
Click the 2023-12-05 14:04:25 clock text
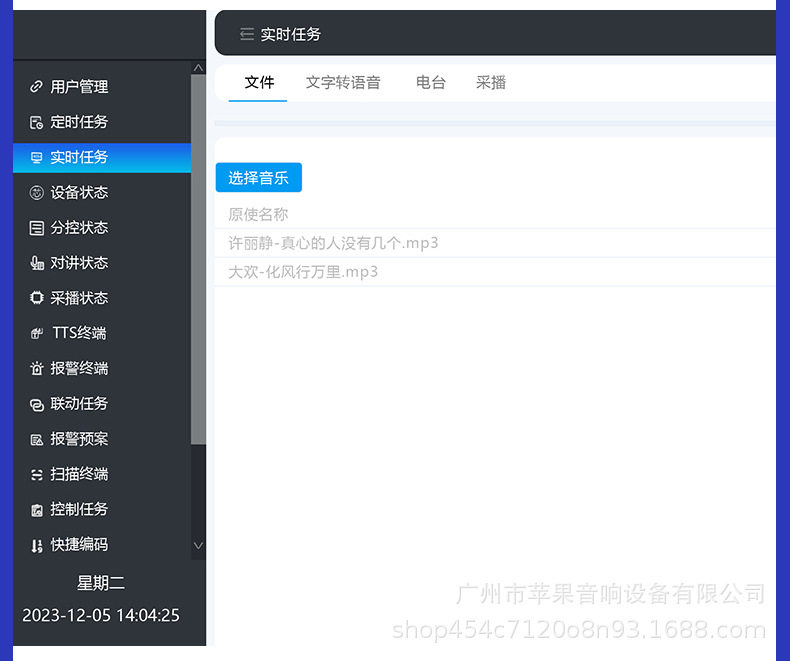click(x=101, y=615)
